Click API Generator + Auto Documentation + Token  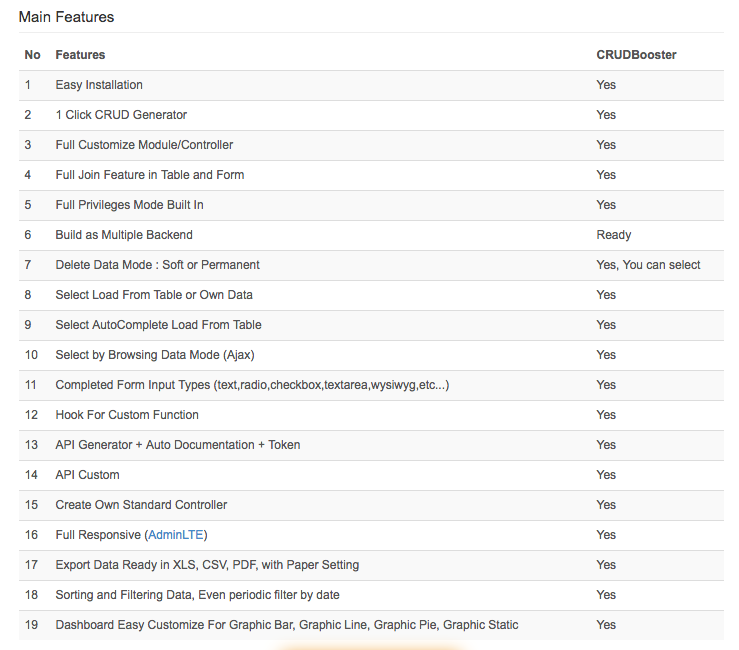click(178, 445)
